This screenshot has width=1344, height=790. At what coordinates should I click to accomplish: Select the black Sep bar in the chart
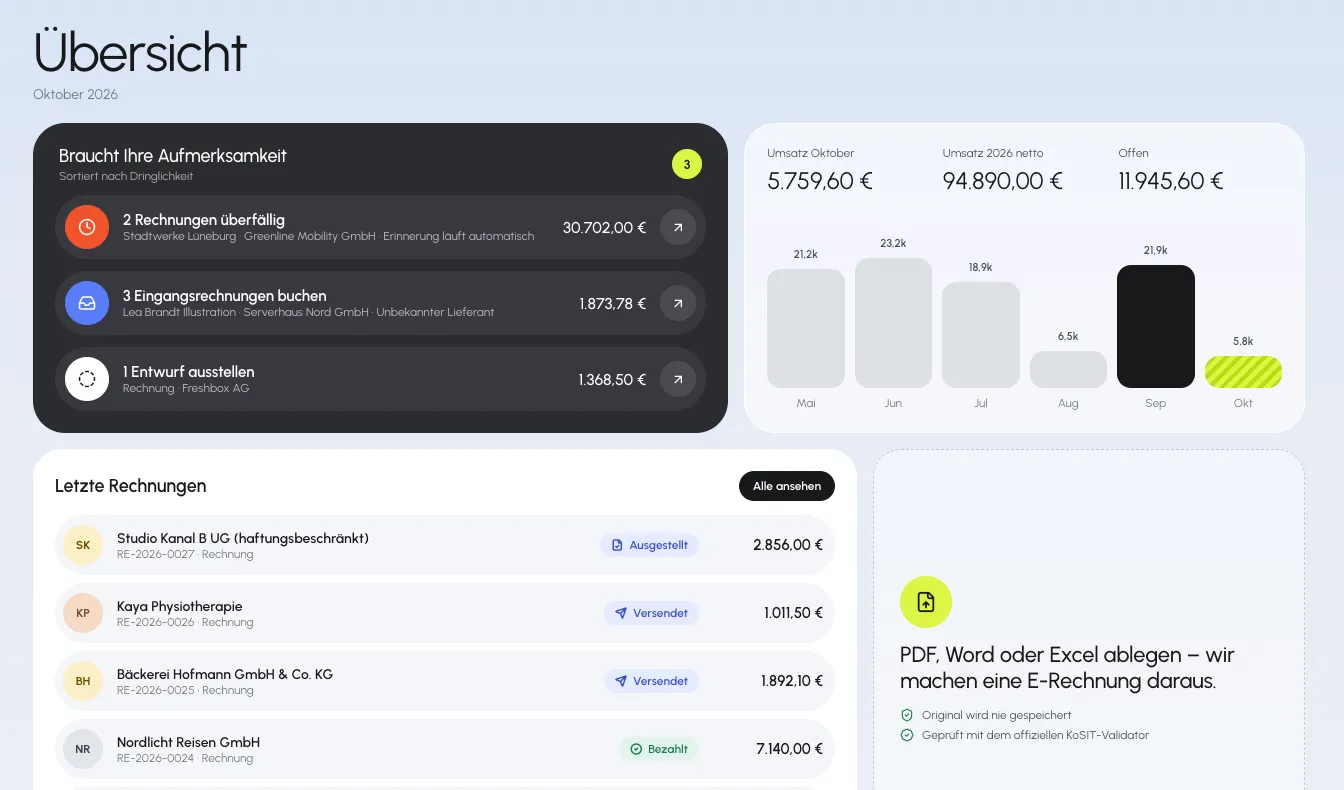click(x=1156, y=326)
